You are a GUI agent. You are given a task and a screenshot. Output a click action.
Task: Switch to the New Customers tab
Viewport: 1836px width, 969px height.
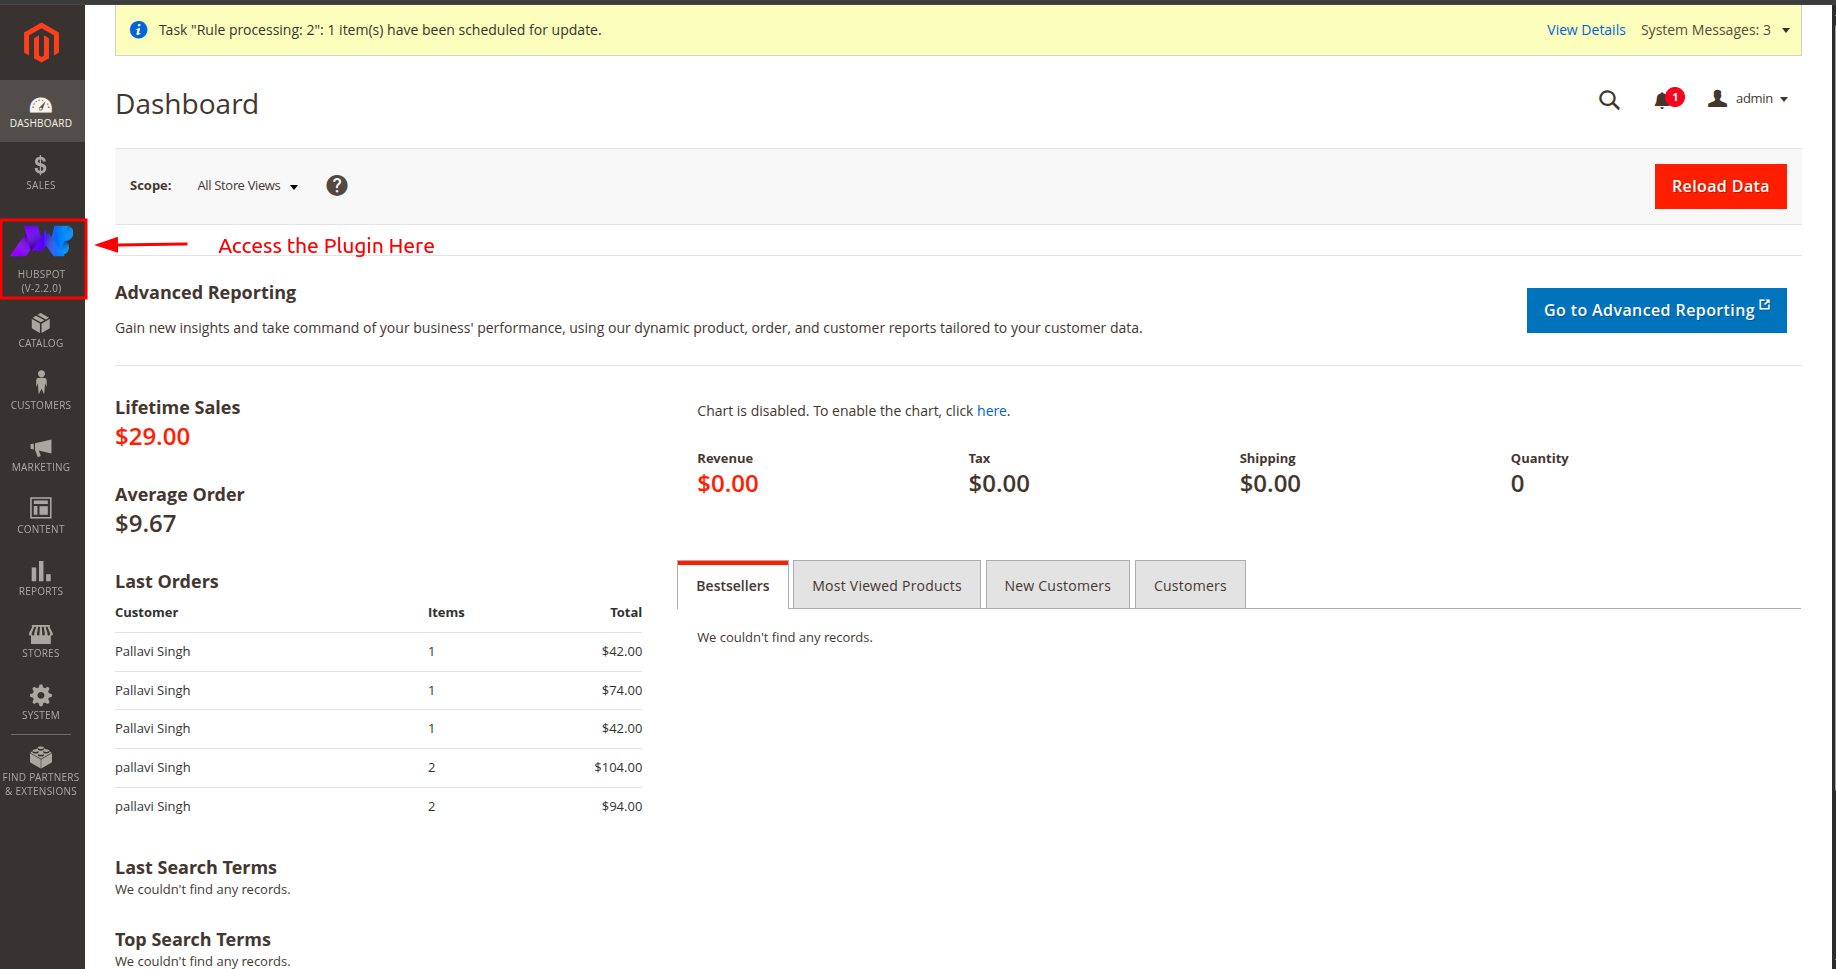point(1057,586)
